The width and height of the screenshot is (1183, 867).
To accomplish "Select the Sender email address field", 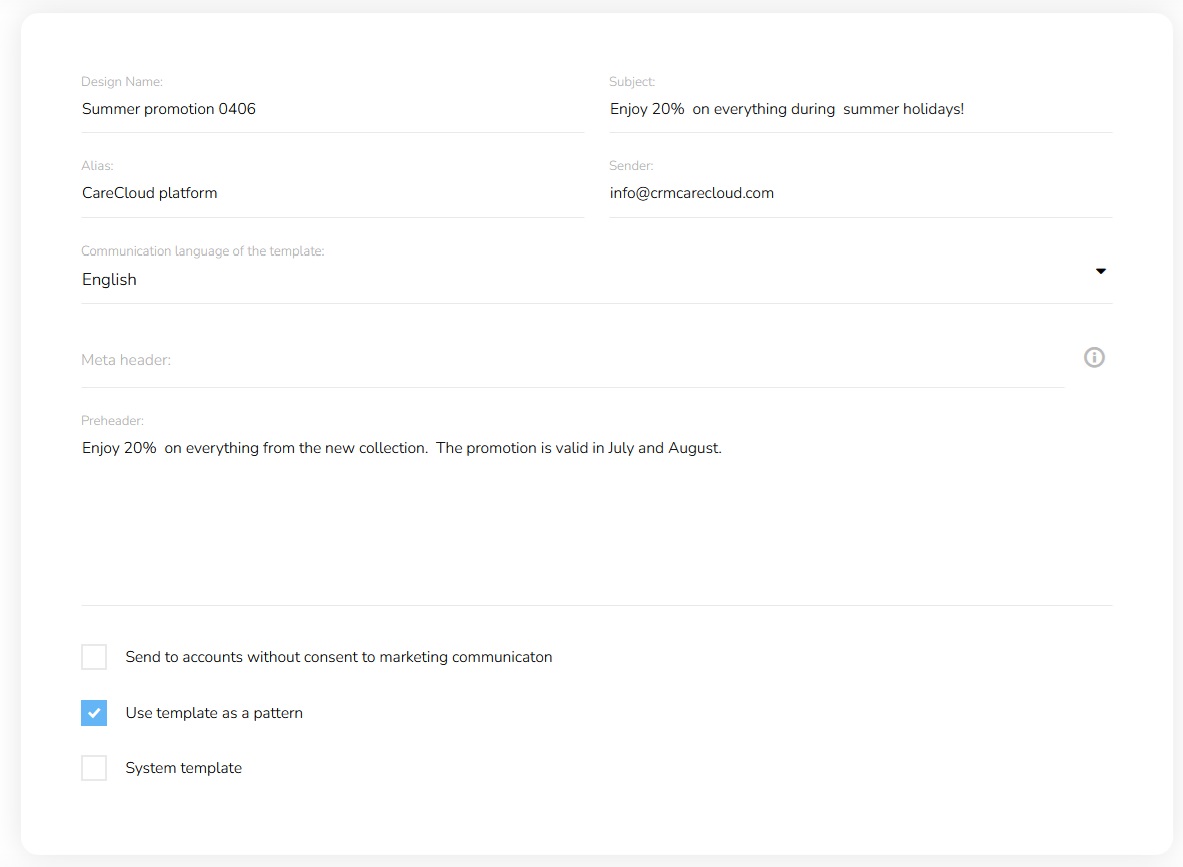I will (x=858, y=193).
